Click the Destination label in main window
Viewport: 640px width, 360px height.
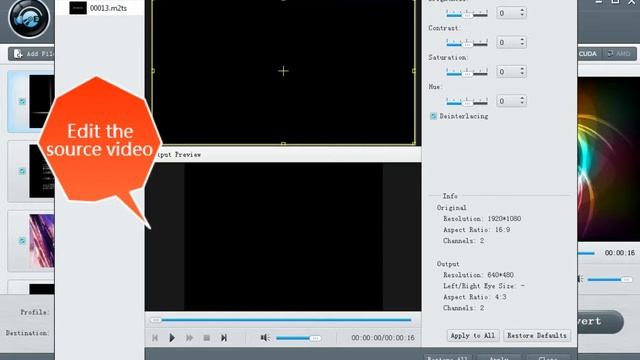pyautogui.click(x=27, y=333)
